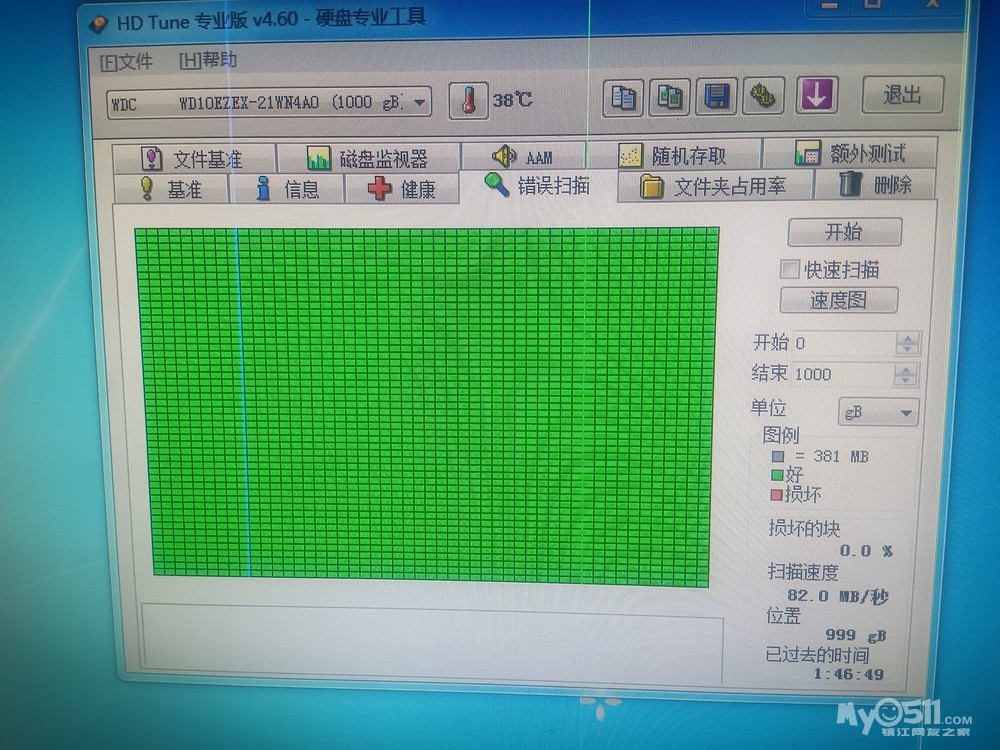
Task: Switch to the 磁盘监视器 disk monitor tab
Action: point(368,158)
